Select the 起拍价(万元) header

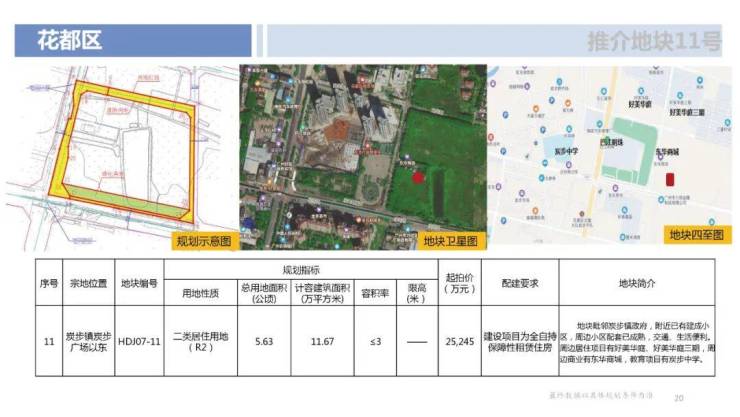460,283
